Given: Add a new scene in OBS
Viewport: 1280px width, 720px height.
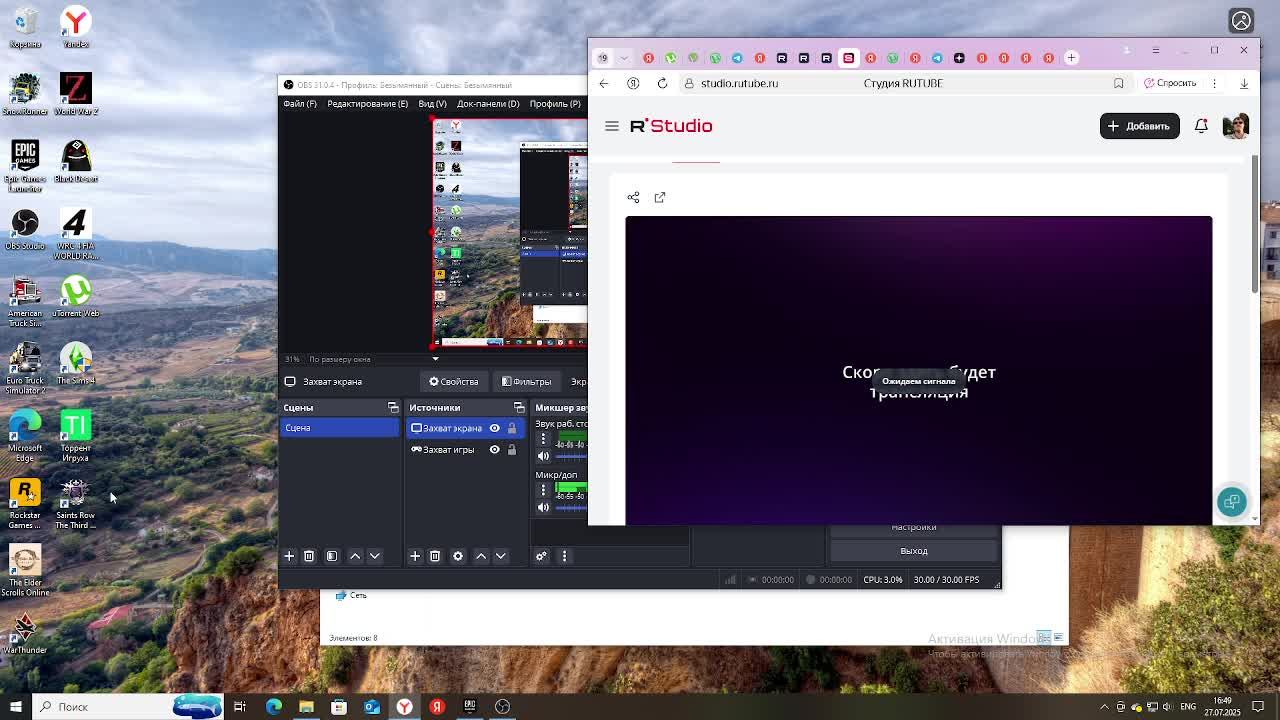Looking at the screenshot, I should pos(289,556).
